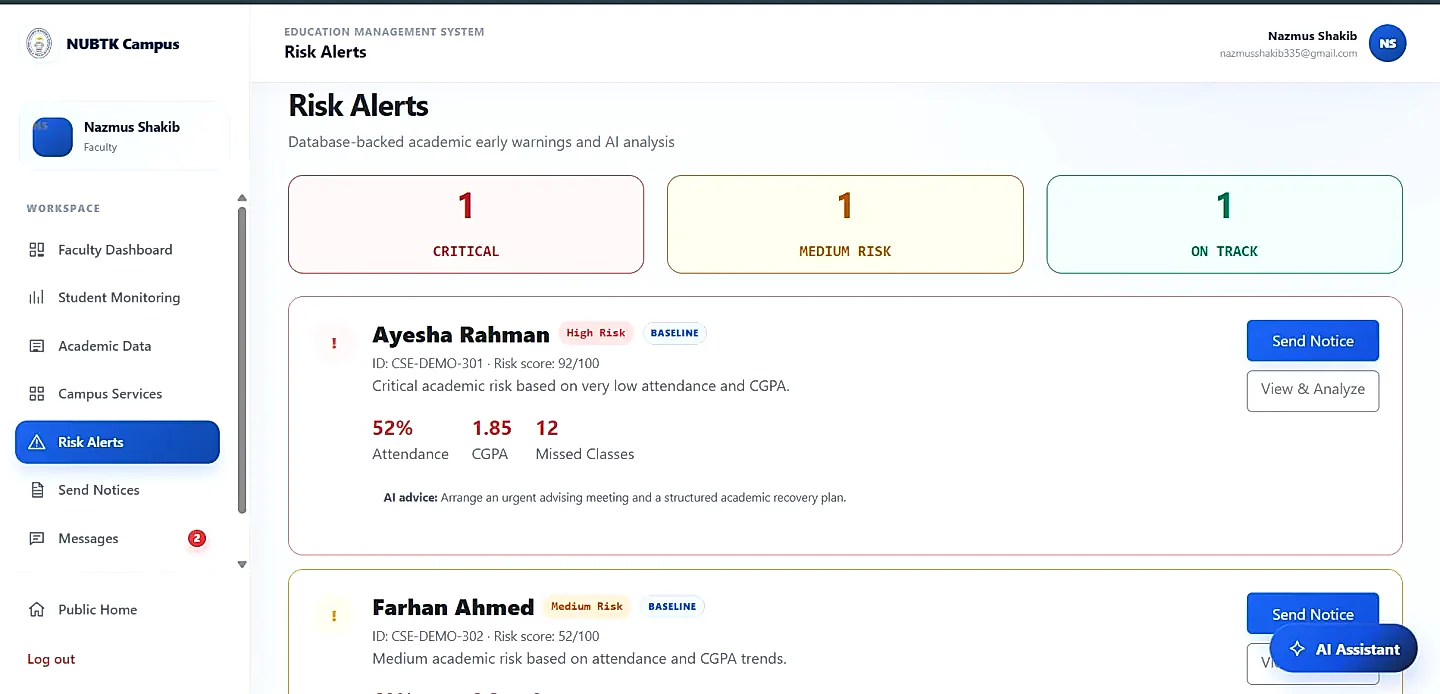Click the Public Home house icon
Image resolution: width=1440 pixels, height=694 pixels.
point(37,609)
